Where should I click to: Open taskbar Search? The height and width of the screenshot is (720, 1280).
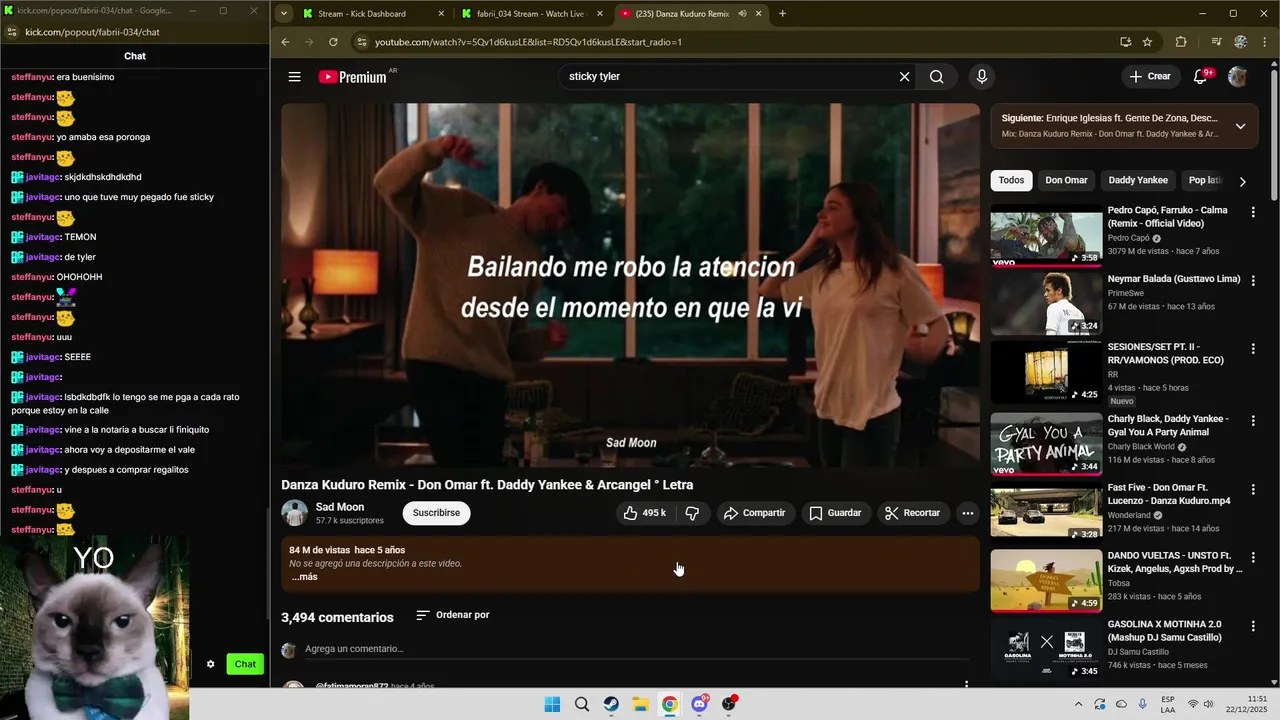582,704
